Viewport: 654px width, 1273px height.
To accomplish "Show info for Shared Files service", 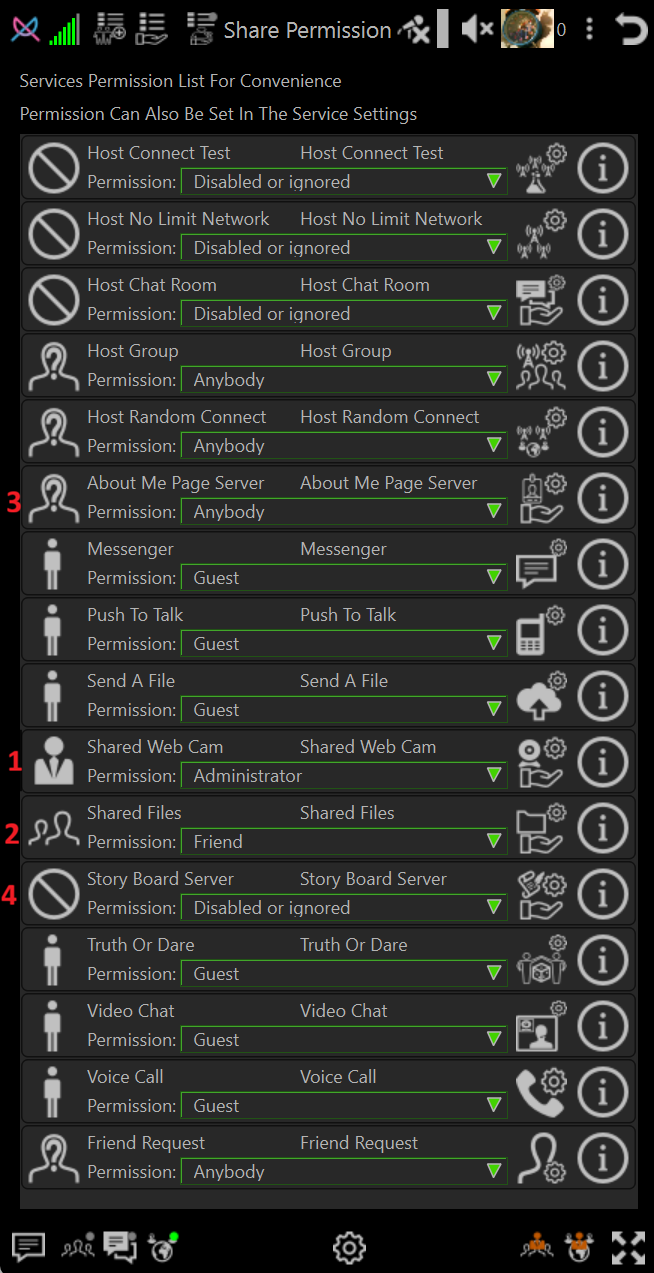I will click(604, 829).
